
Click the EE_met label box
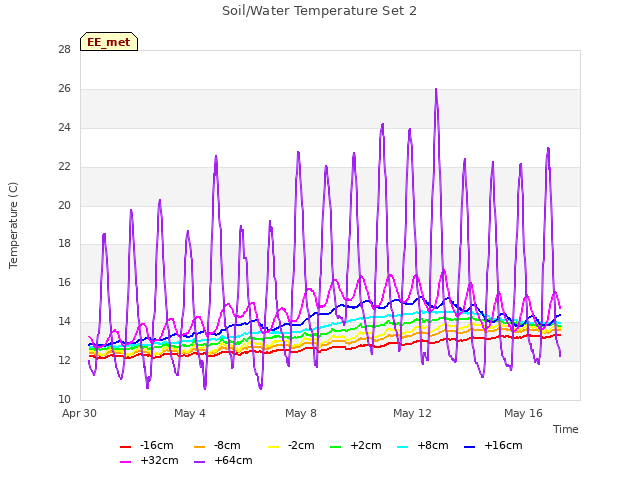click(109, 42)
